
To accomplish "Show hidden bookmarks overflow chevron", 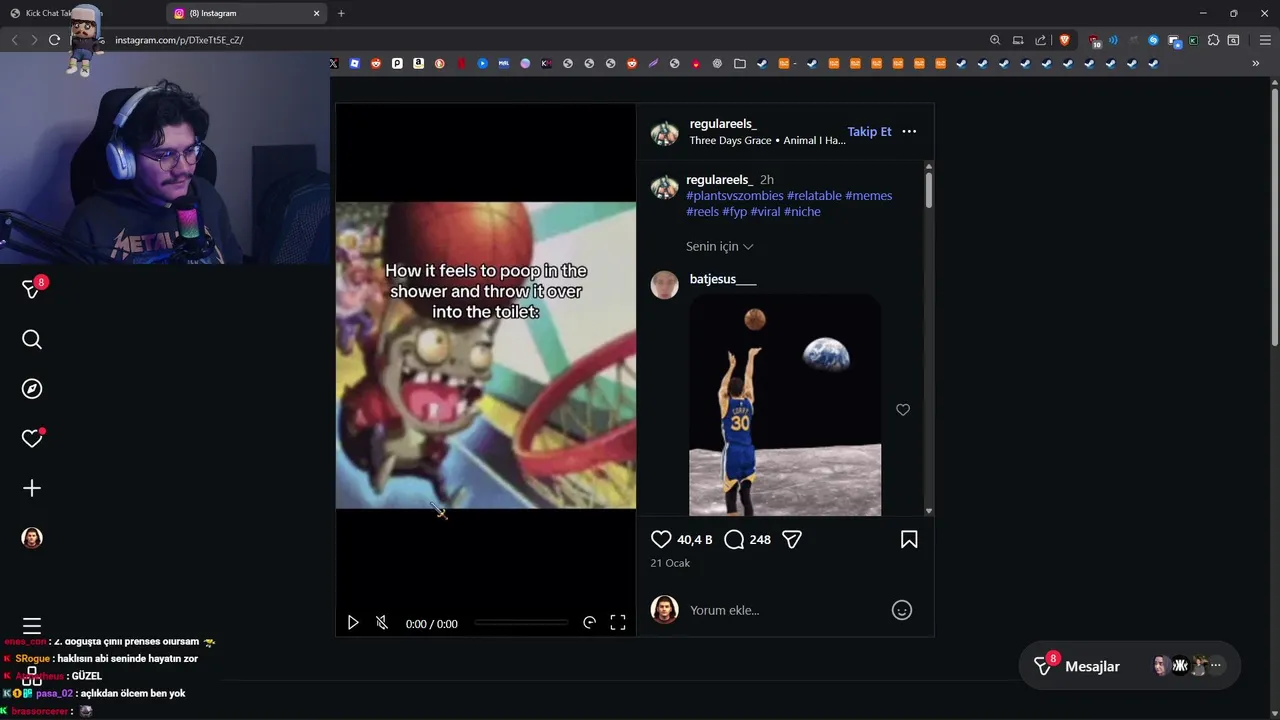I will point(1255,63).
